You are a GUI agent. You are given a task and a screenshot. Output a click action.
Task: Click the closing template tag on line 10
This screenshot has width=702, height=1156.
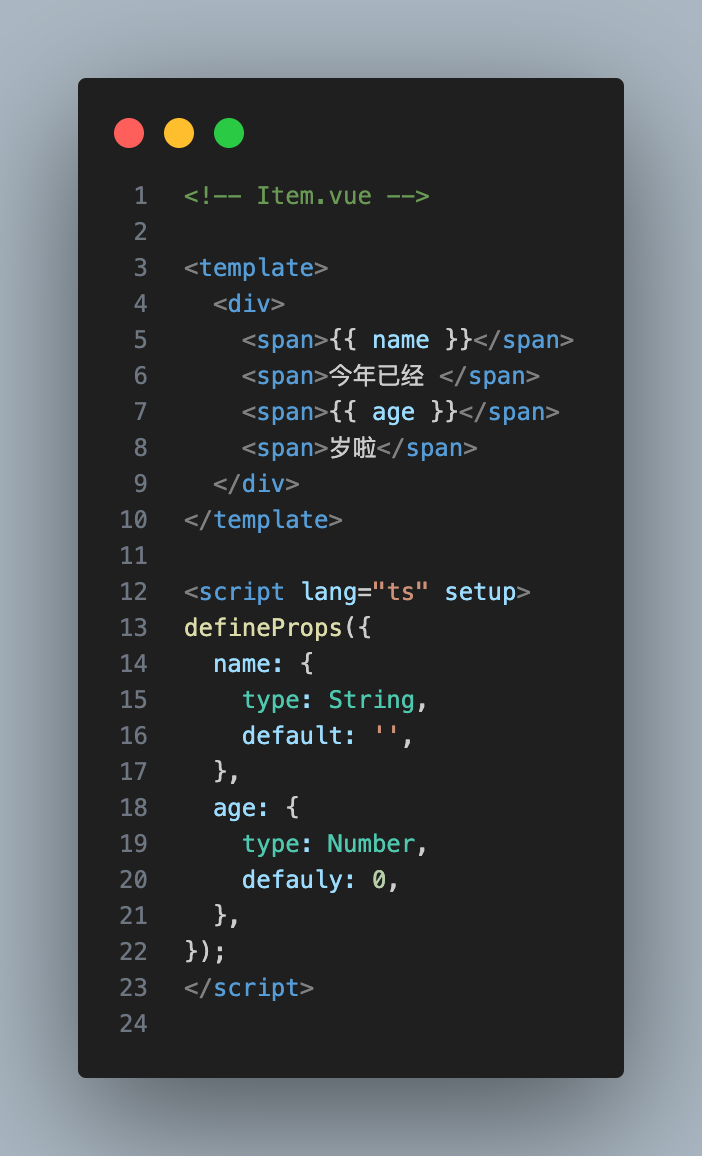click(264, 520)
